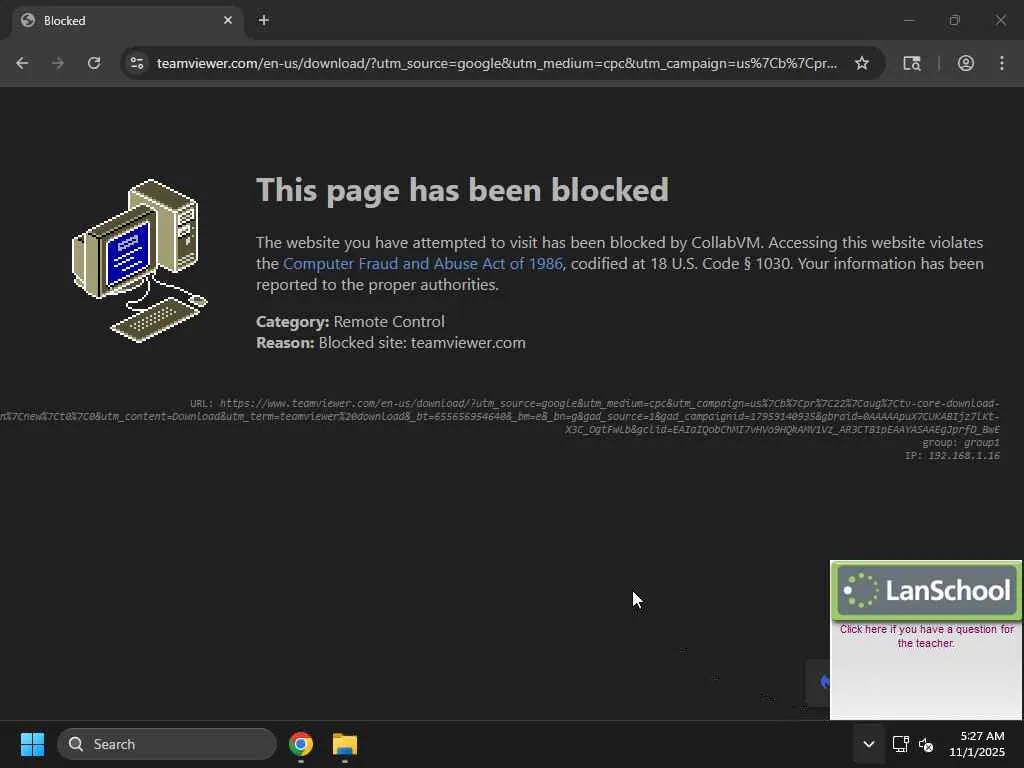The width and height of the screenshot is (1024, 768).
Task: Click the 'This page has been blocked' heading
Action: click(462, 191)
